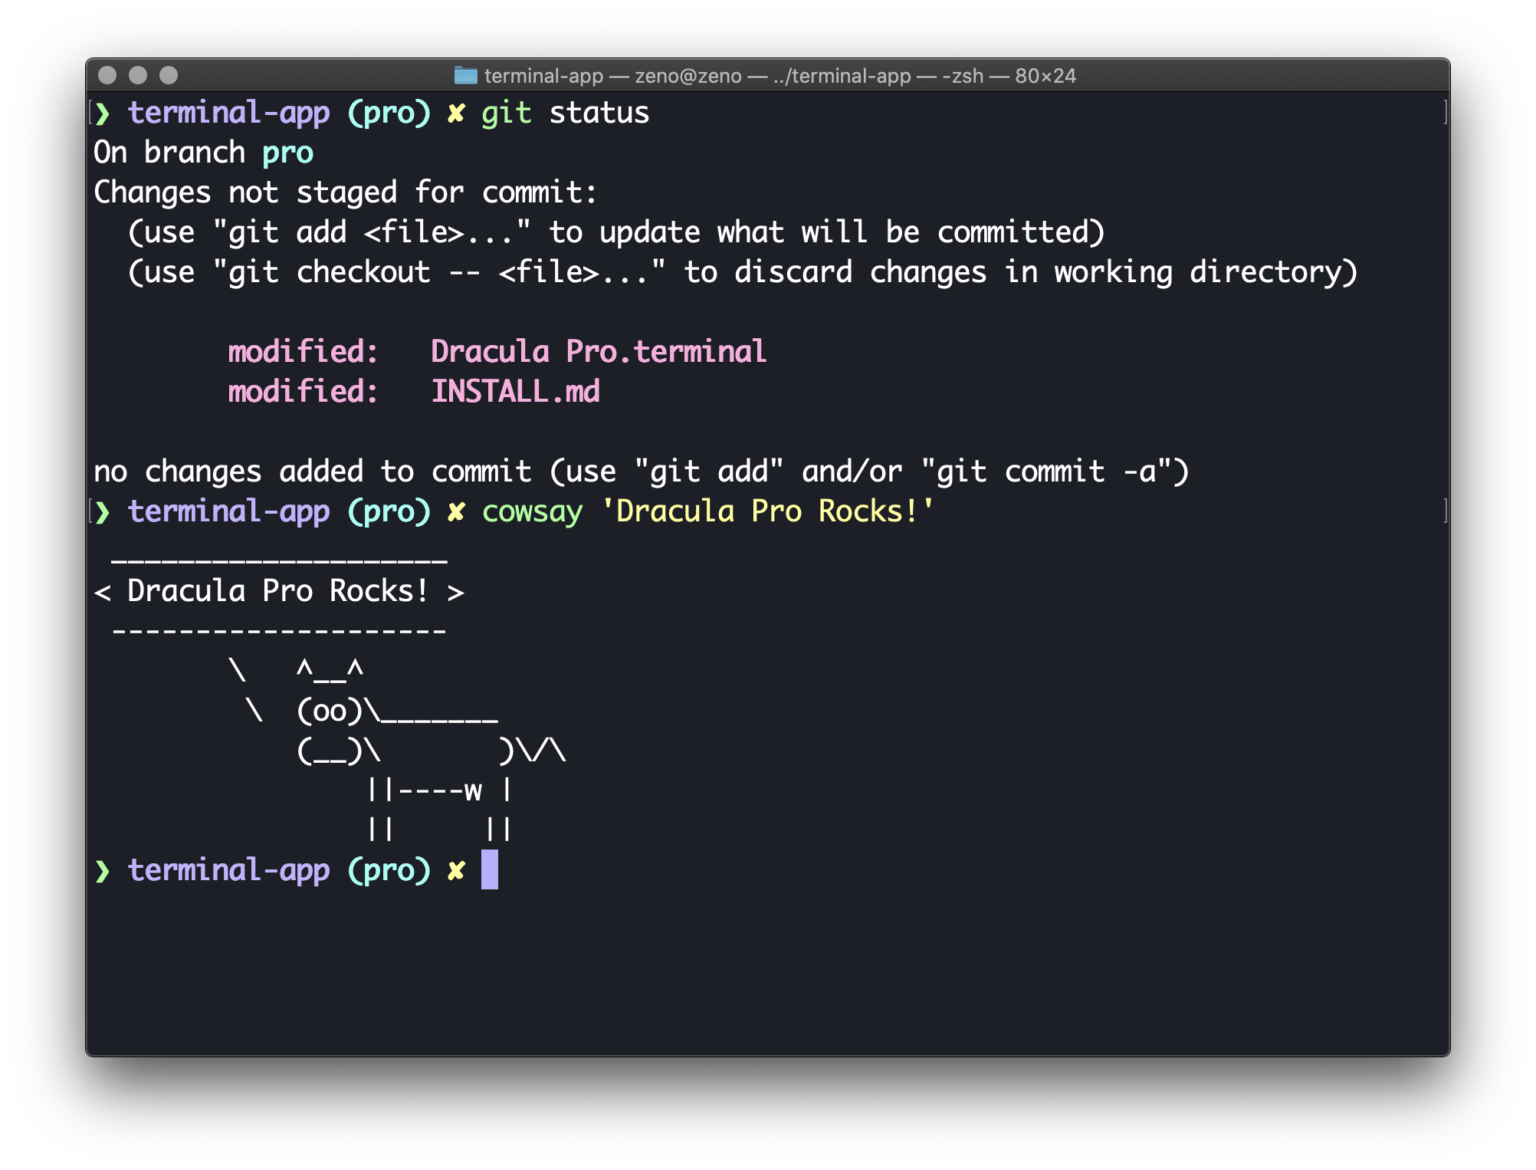Click the purple terminal-app label in the bottom prompt
Screen dimensions: 1536x1170
pos(229,870)
